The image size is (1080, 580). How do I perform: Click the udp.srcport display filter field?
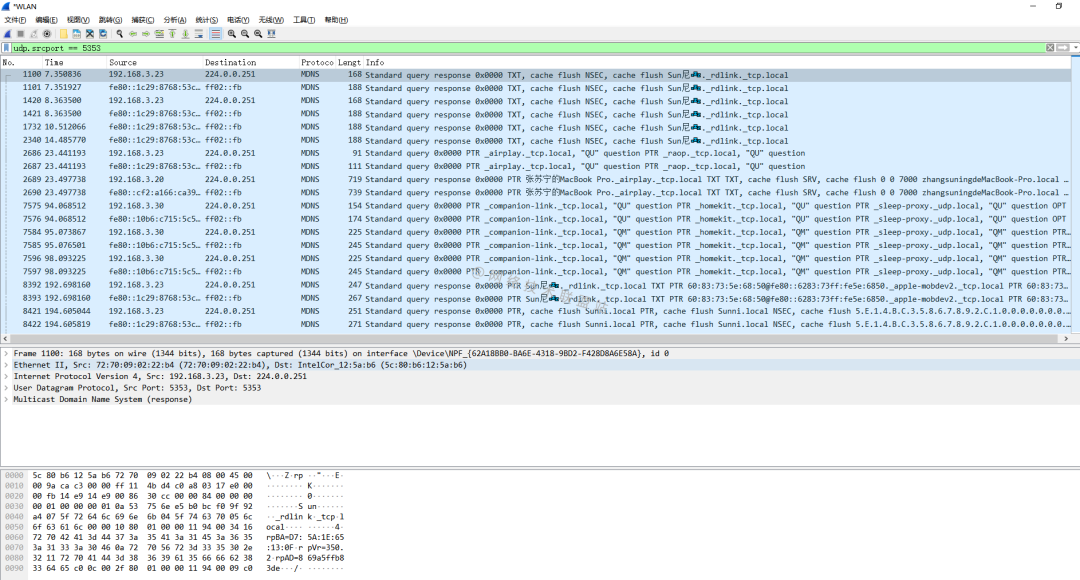[528, 48]
